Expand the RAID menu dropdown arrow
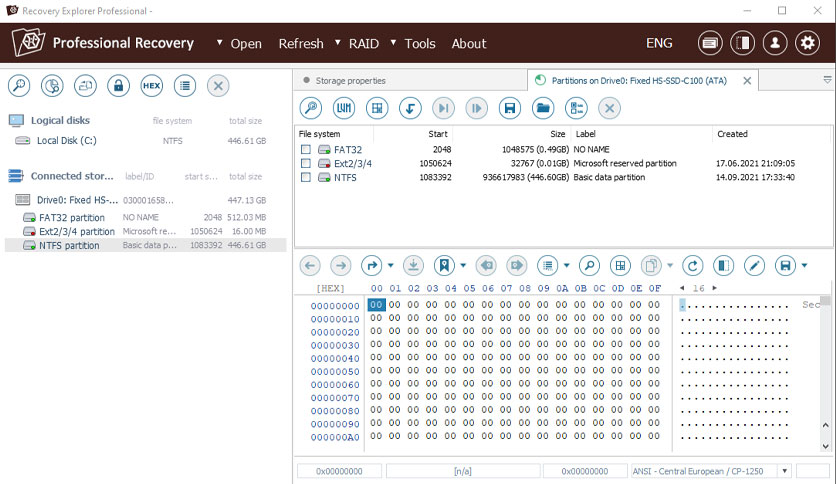This screenshot has width=836, height=484. (337, 43)
